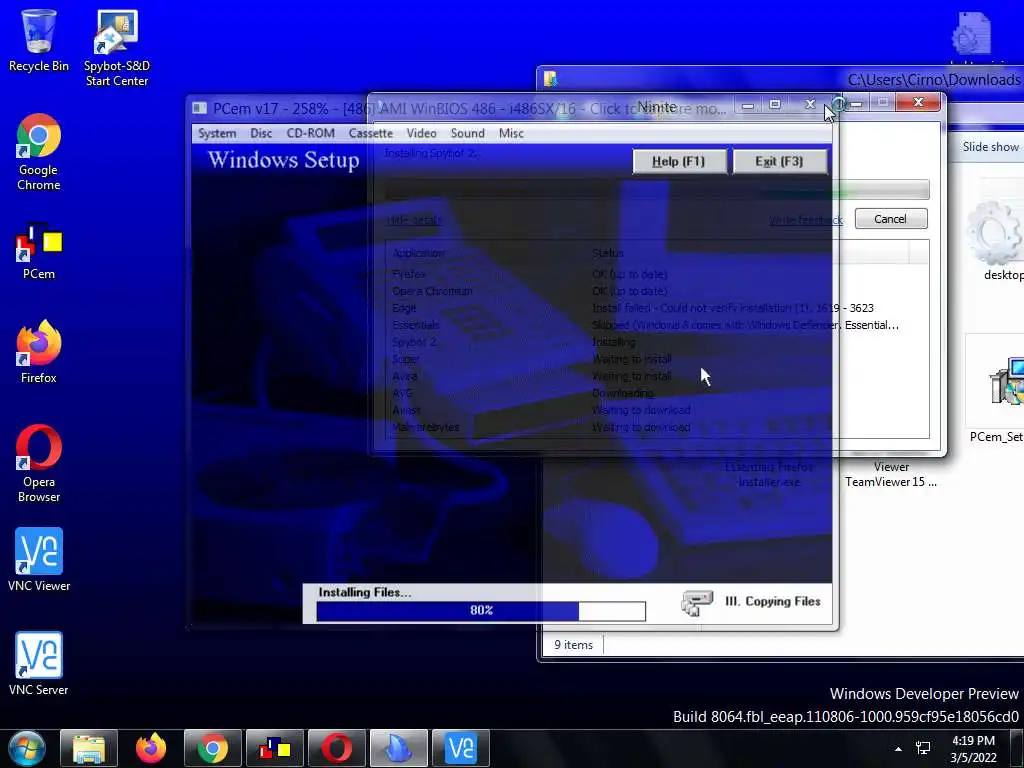Switch to Firefox in the taskbar

151,748
